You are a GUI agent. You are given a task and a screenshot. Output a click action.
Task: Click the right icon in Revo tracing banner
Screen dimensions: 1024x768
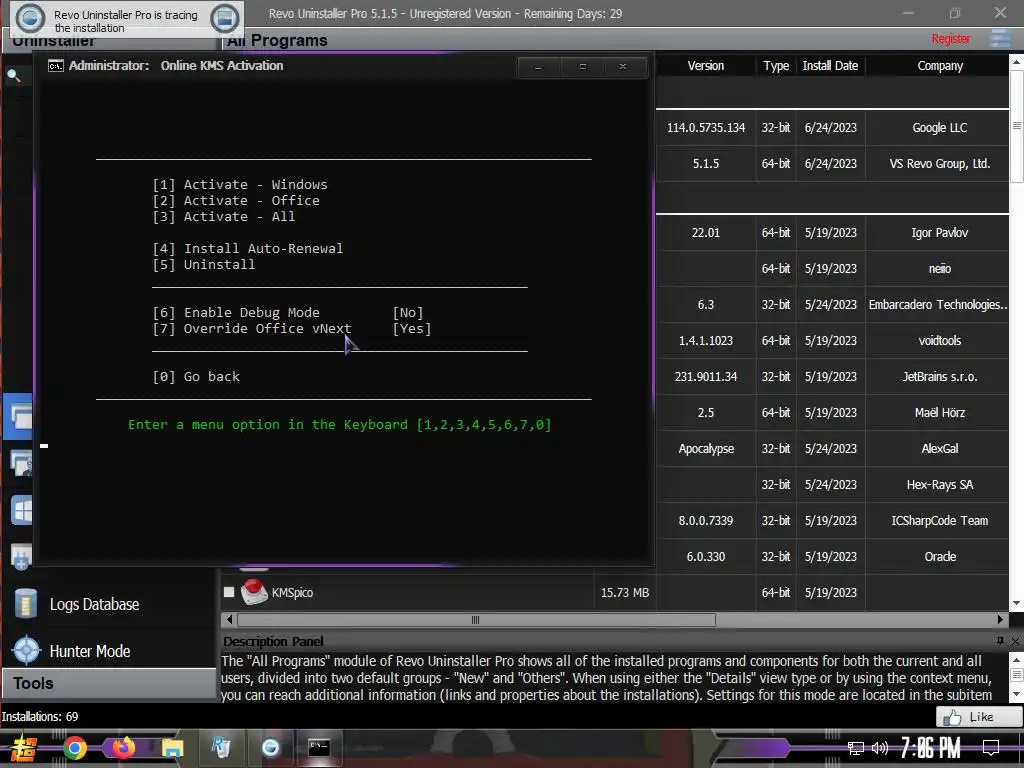point(224,19)
